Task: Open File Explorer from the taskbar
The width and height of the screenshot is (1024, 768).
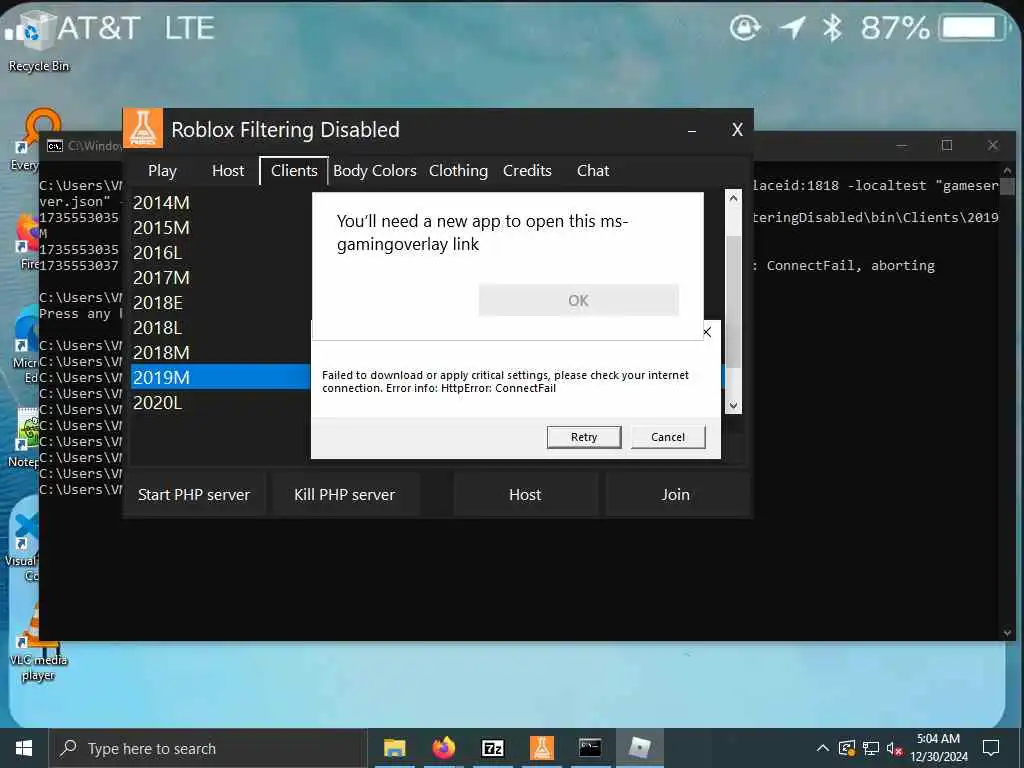Action: tap(394, 748)
